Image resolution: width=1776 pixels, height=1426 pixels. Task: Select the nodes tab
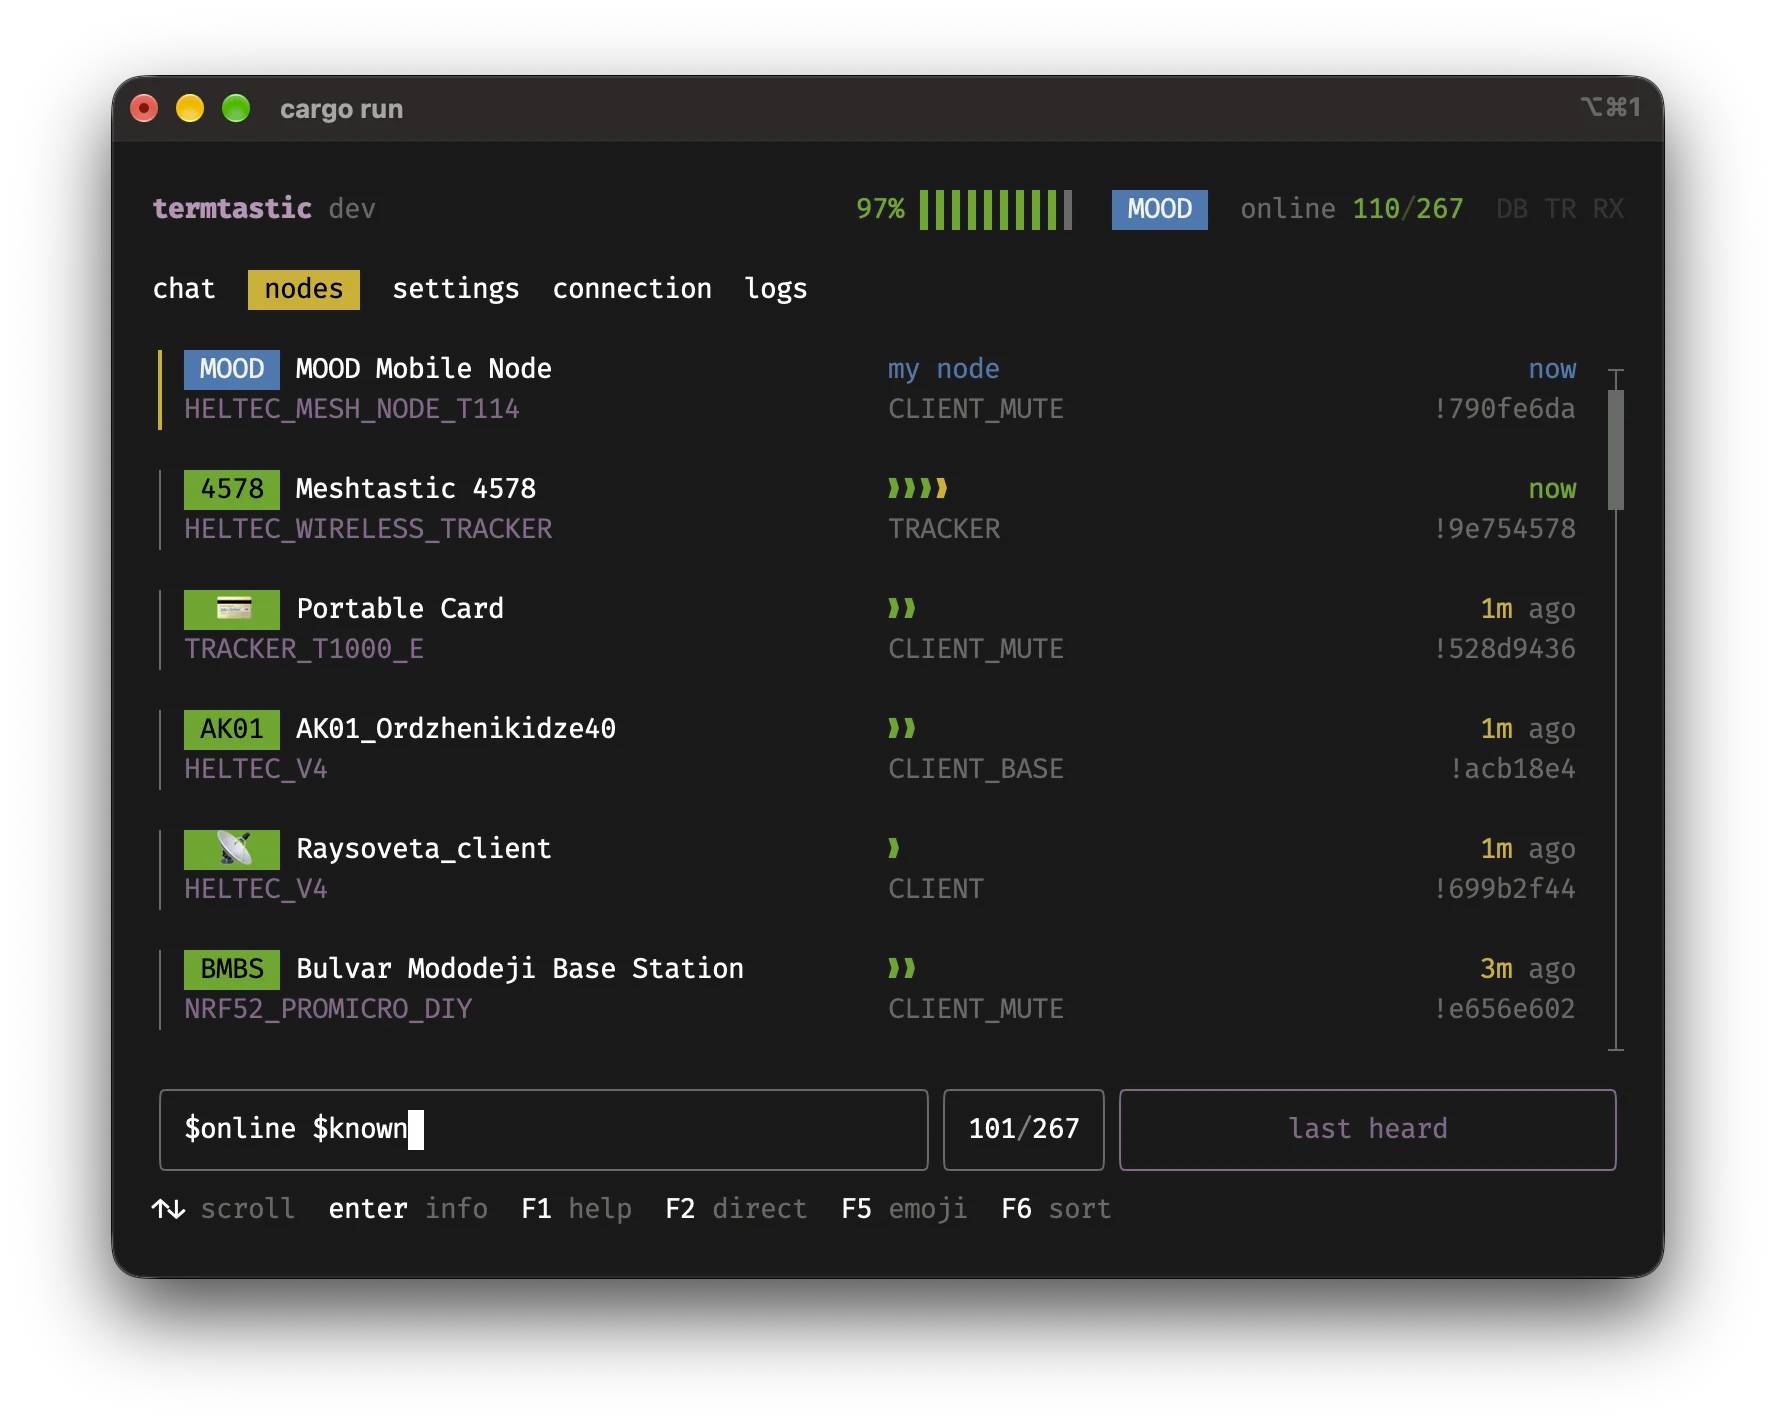(x=304, y=289)
